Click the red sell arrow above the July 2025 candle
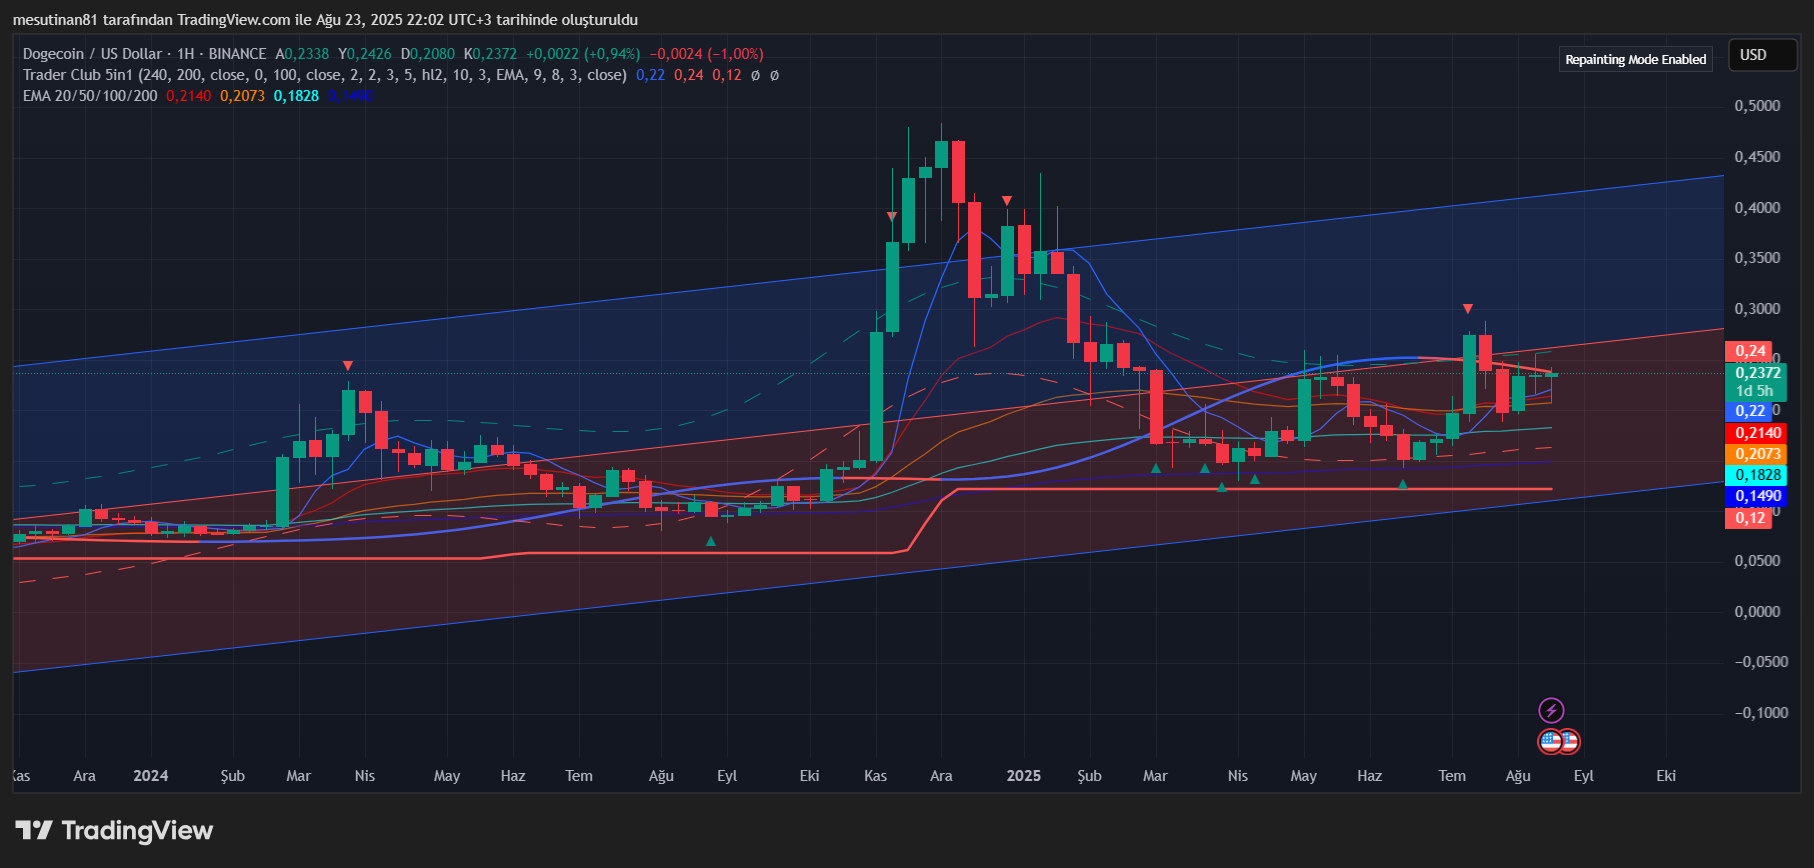The height and width of the screenshot is (868, 1814). coord(1467,309)
